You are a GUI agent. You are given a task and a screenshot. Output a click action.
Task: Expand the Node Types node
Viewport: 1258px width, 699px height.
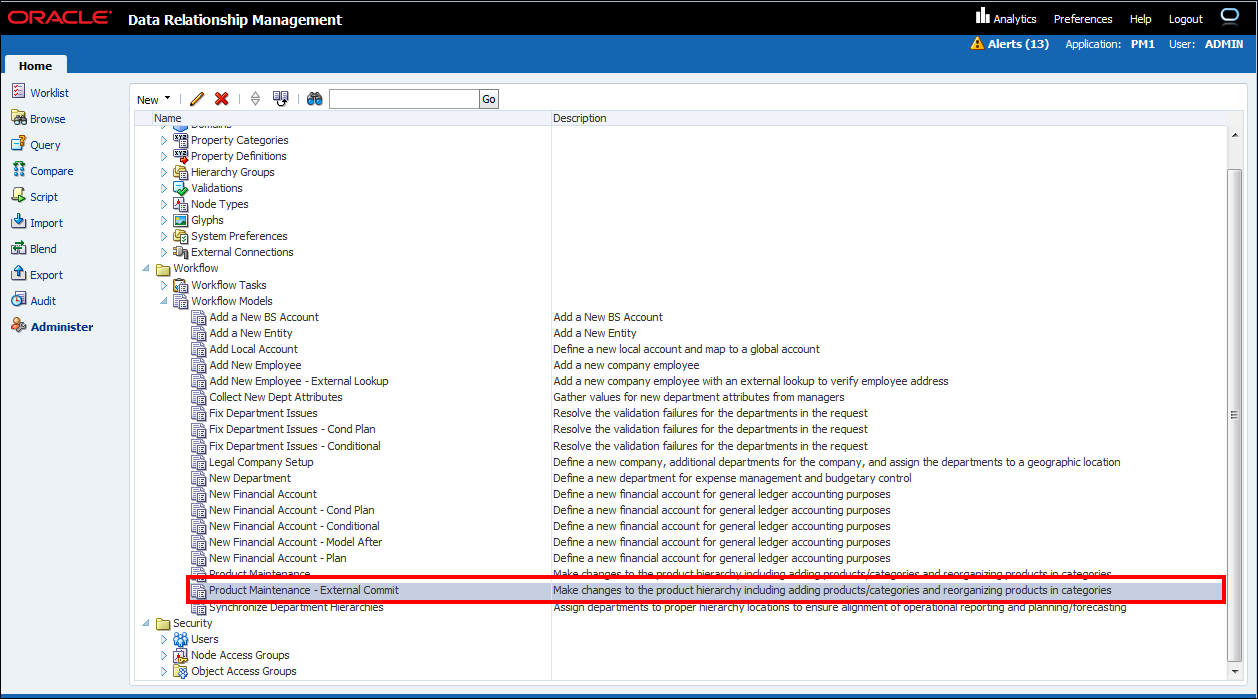165,204
